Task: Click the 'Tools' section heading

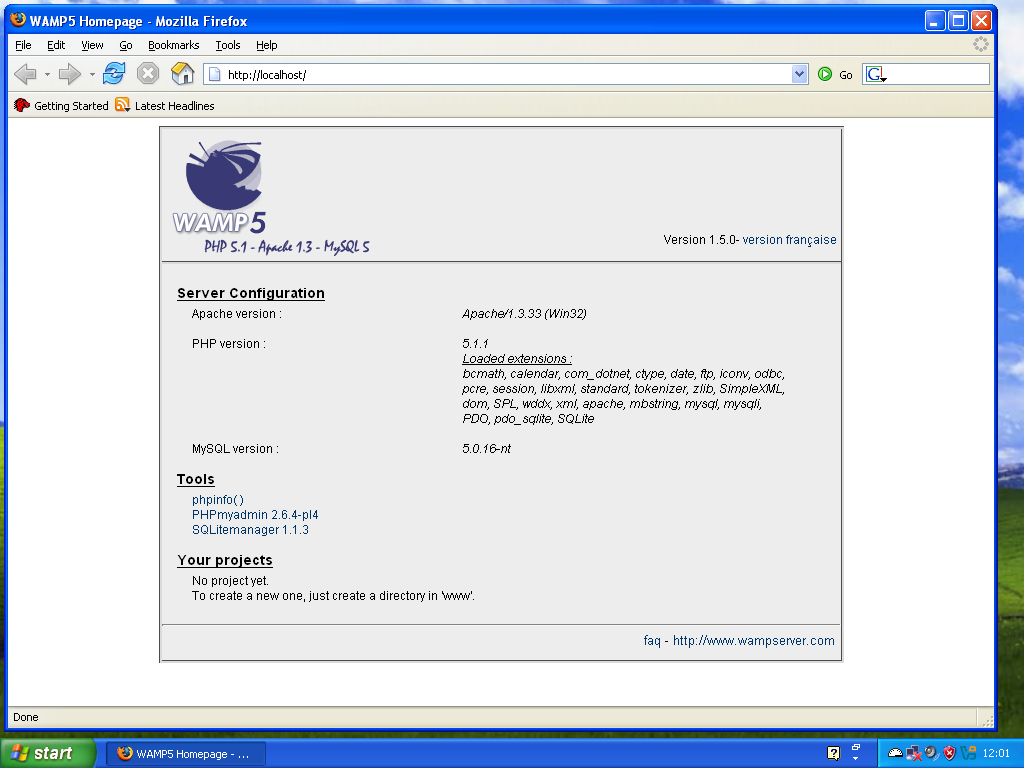Action: coord(195,479)
